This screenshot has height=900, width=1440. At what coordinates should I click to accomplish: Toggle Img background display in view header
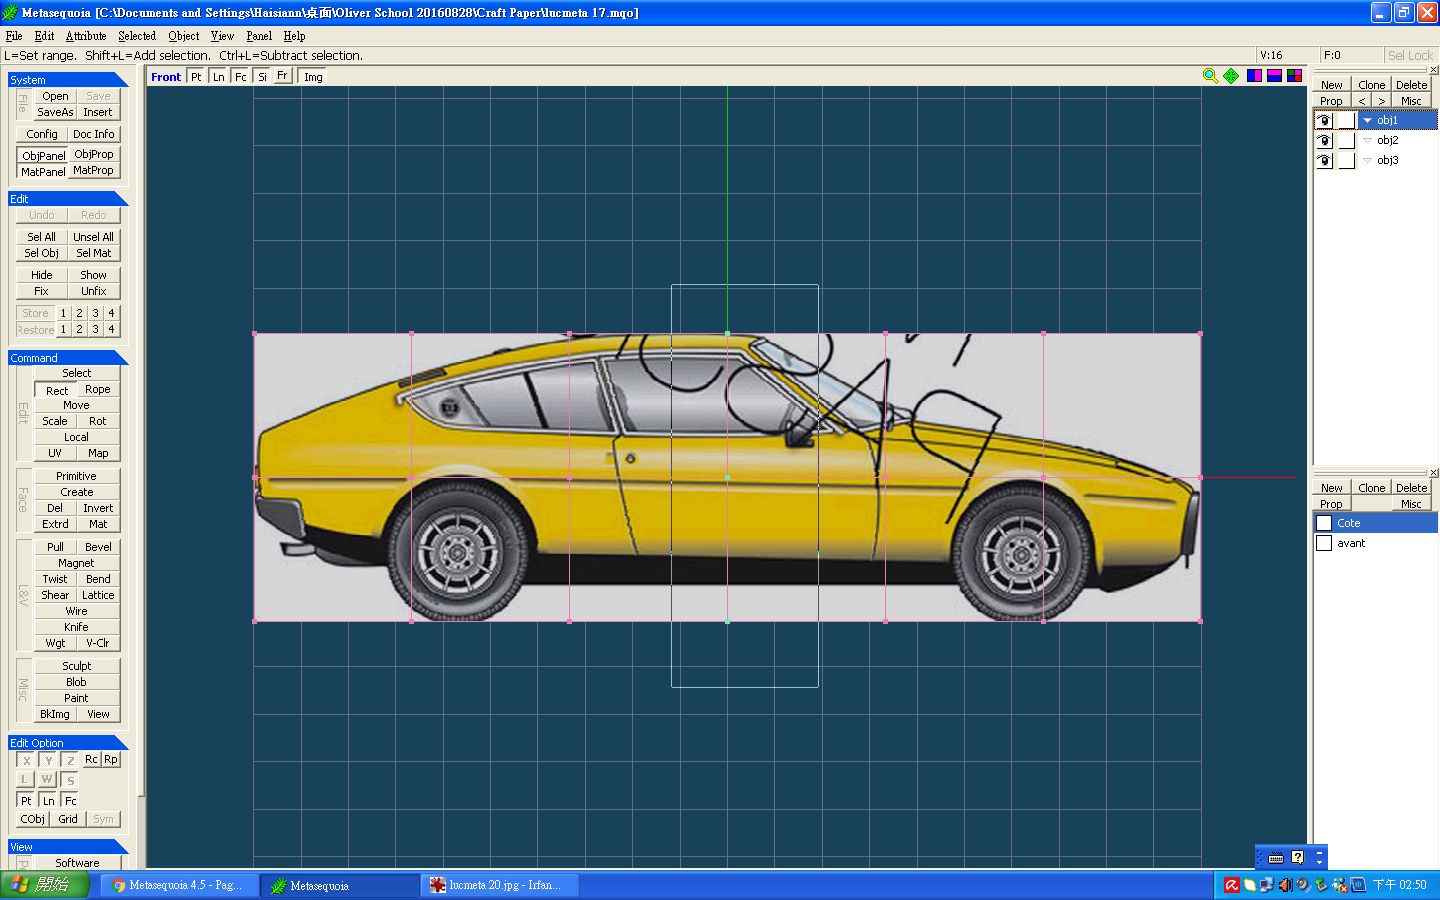click(x=313, y=77)
